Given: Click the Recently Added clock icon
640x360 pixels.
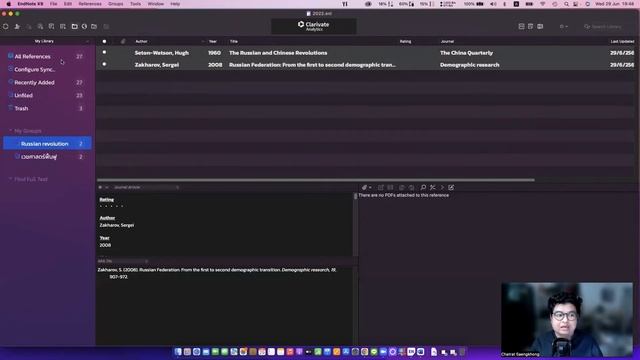Looking at the screenshot, I should 11,82.
